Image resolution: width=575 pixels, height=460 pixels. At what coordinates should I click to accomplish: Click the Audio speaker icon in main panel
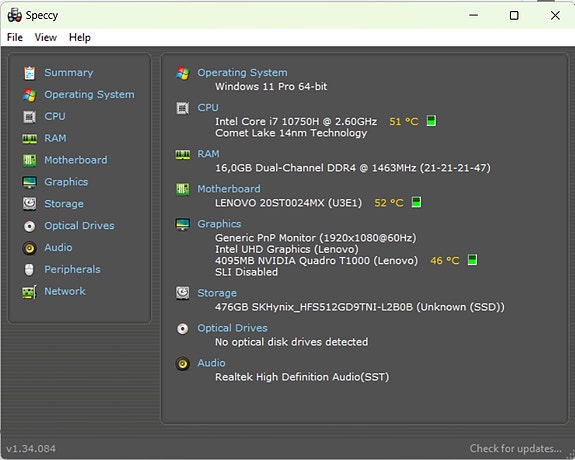[183, 364]
